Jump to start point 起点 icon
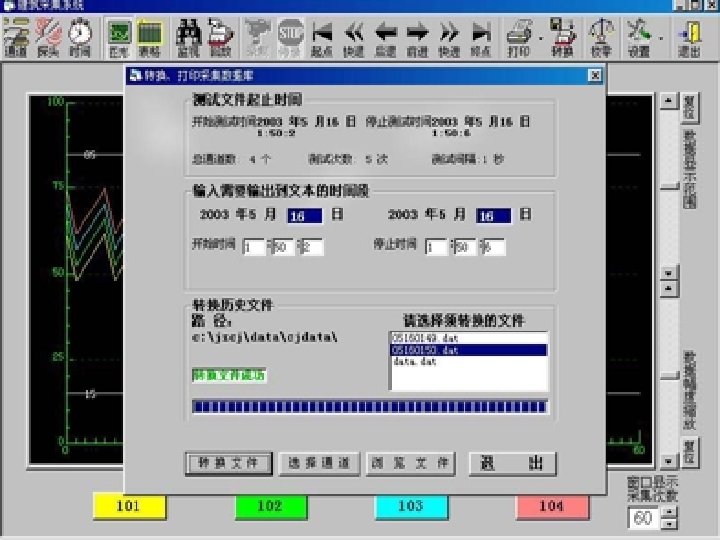720x540 pixels. [x=322, y=38]
